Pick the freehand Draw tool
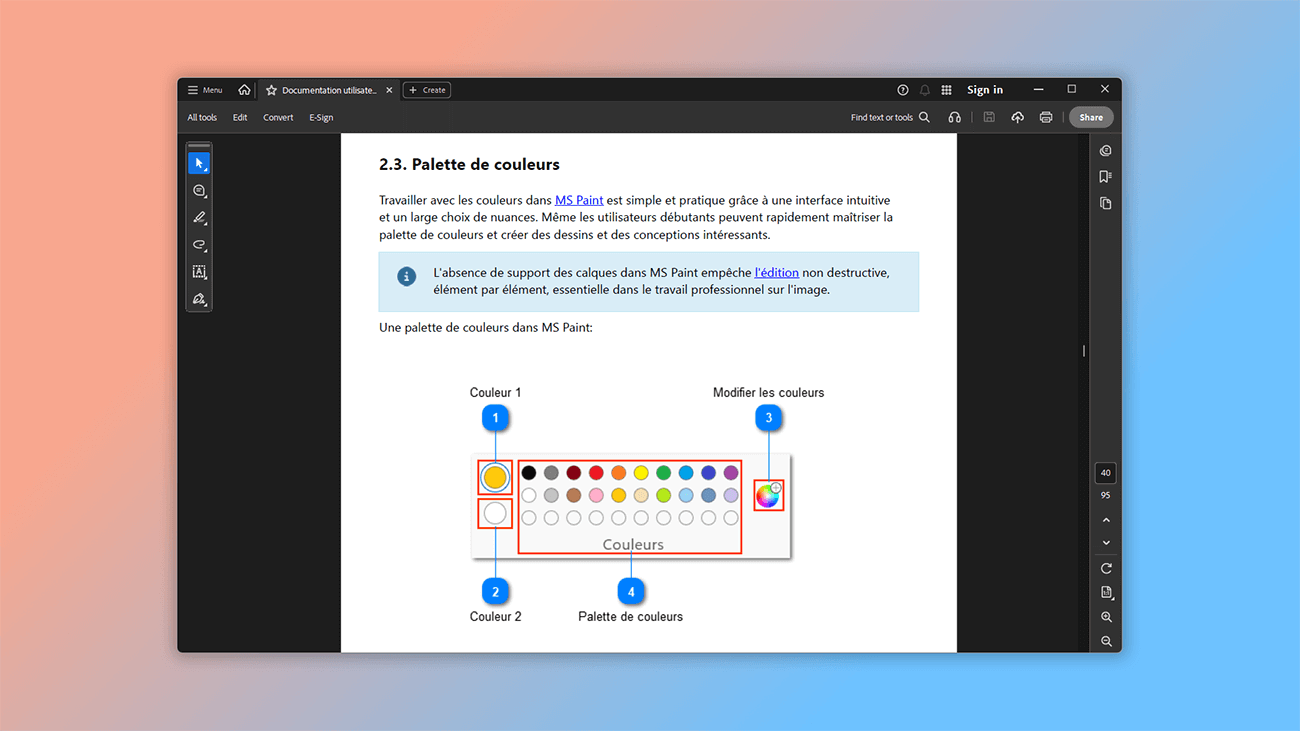This screenshot has height=731, width=1300. [x=199, y=245]
